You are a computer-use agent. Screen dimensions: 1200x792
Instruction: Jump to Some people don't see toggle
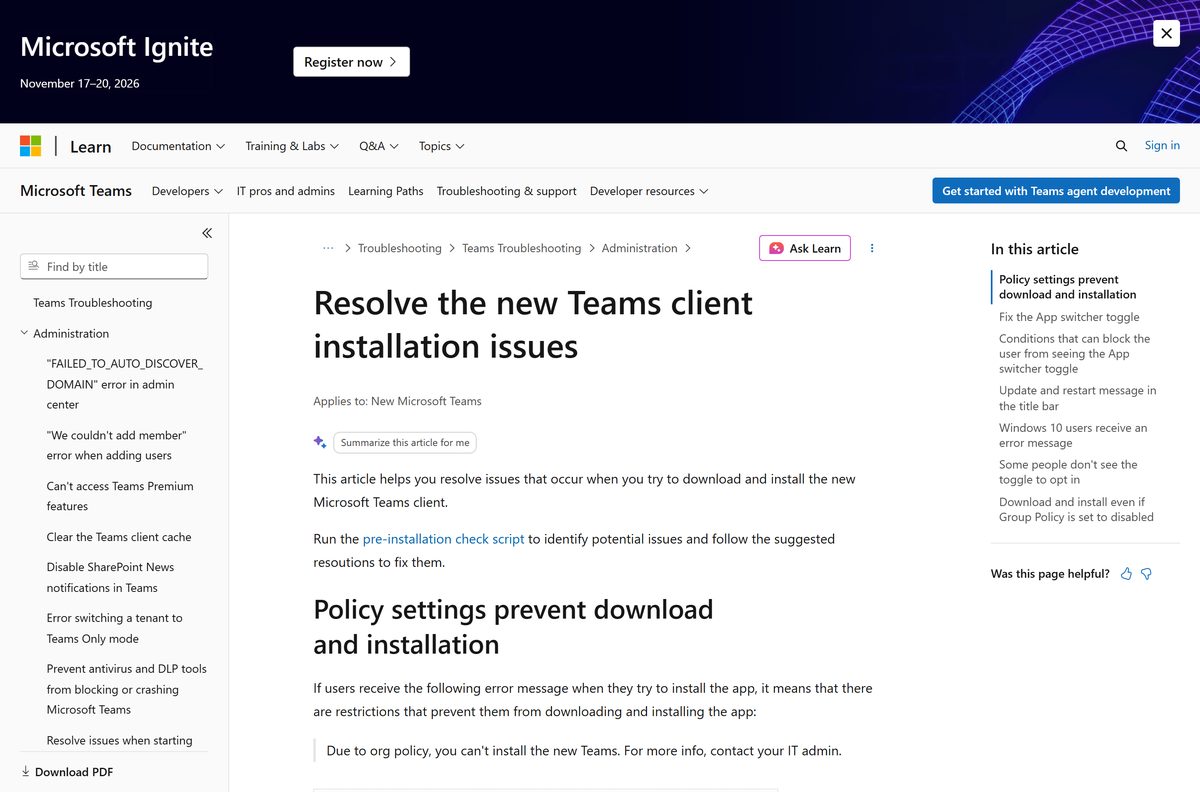tap(1068, 472)
